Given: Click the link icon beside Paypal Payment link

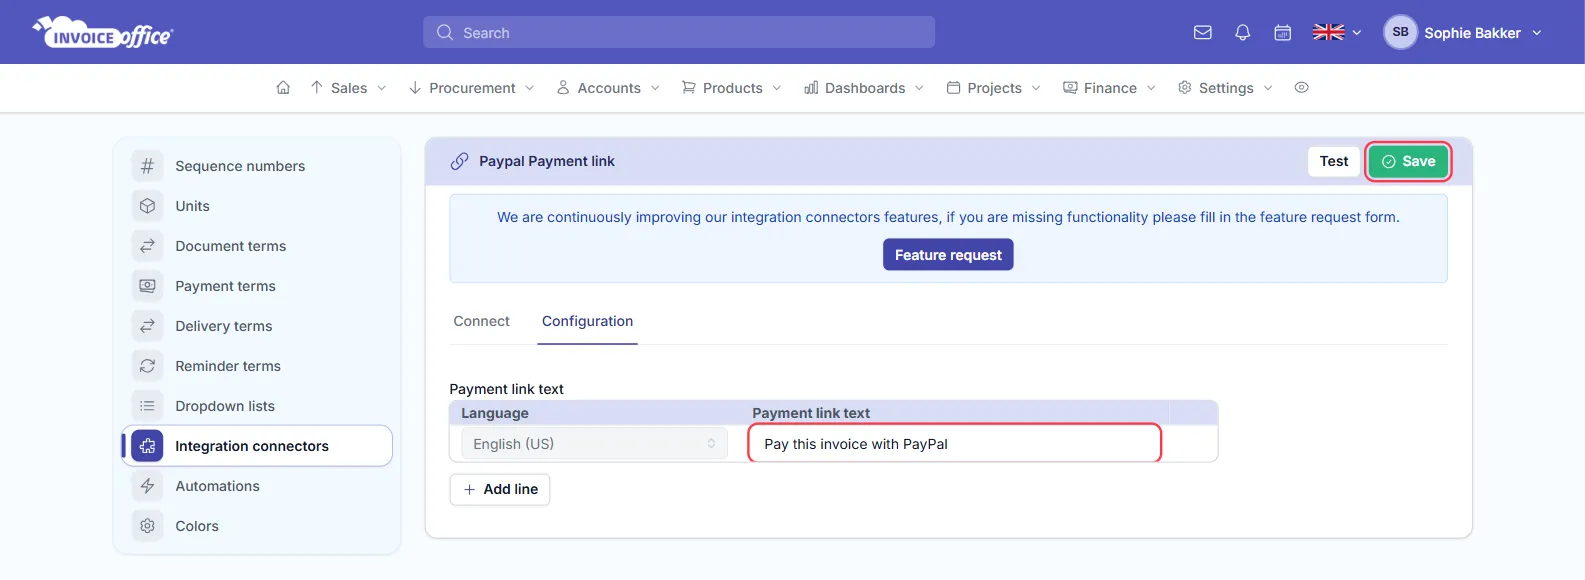Looking at the screenshot, I should click(459, 161).
